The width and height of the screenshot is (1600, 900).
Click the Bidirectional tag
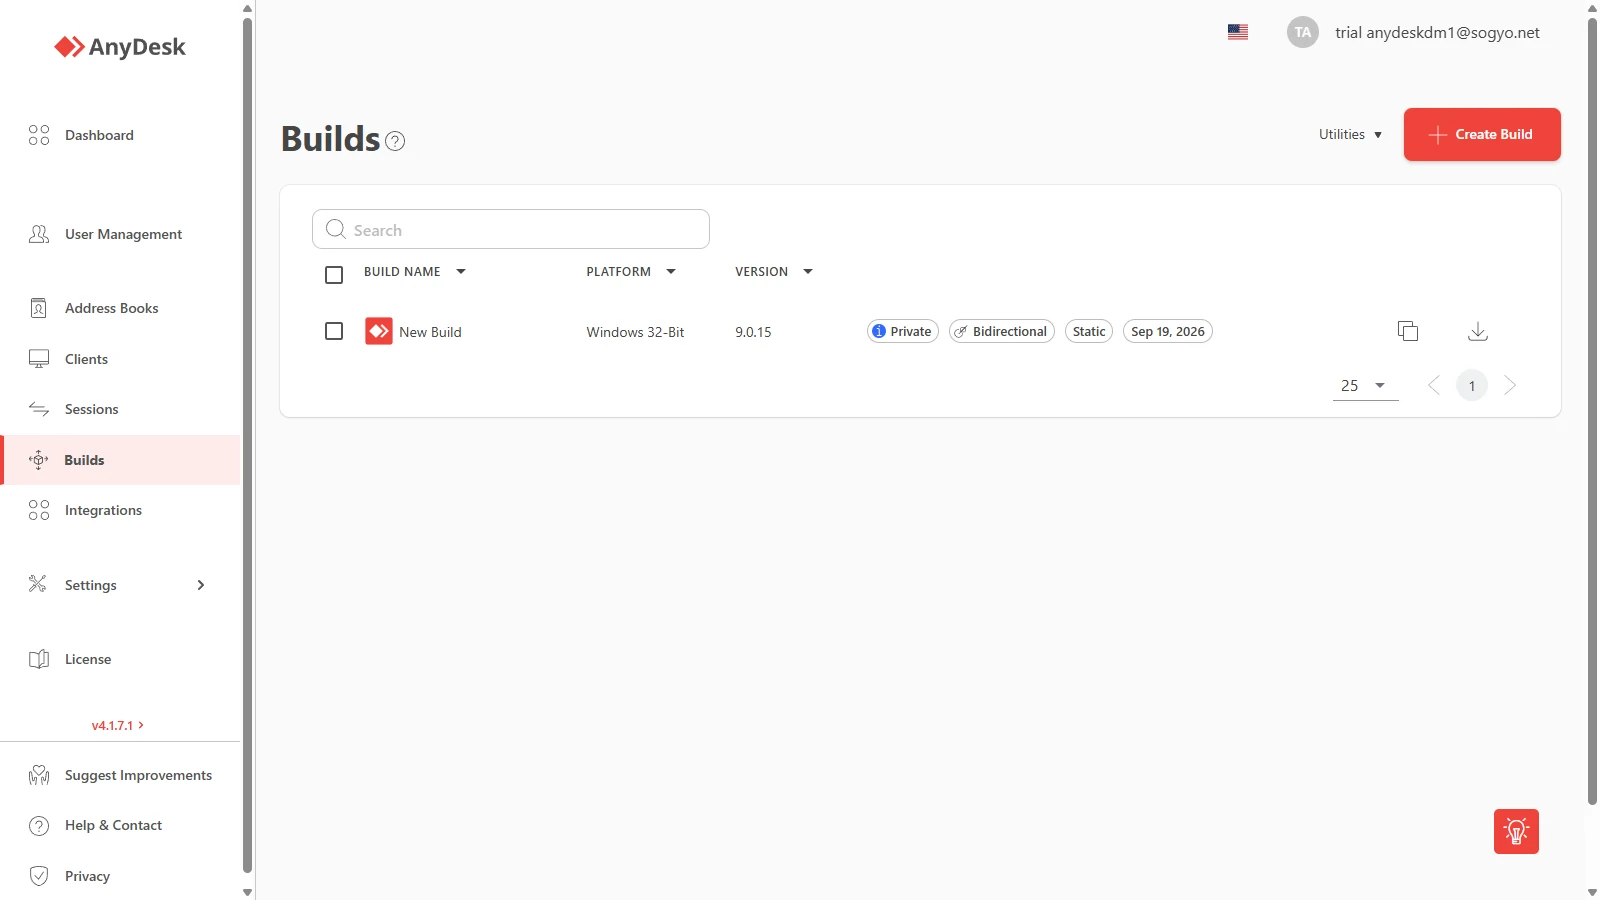pyautogui.click(x=1002, y=331)
